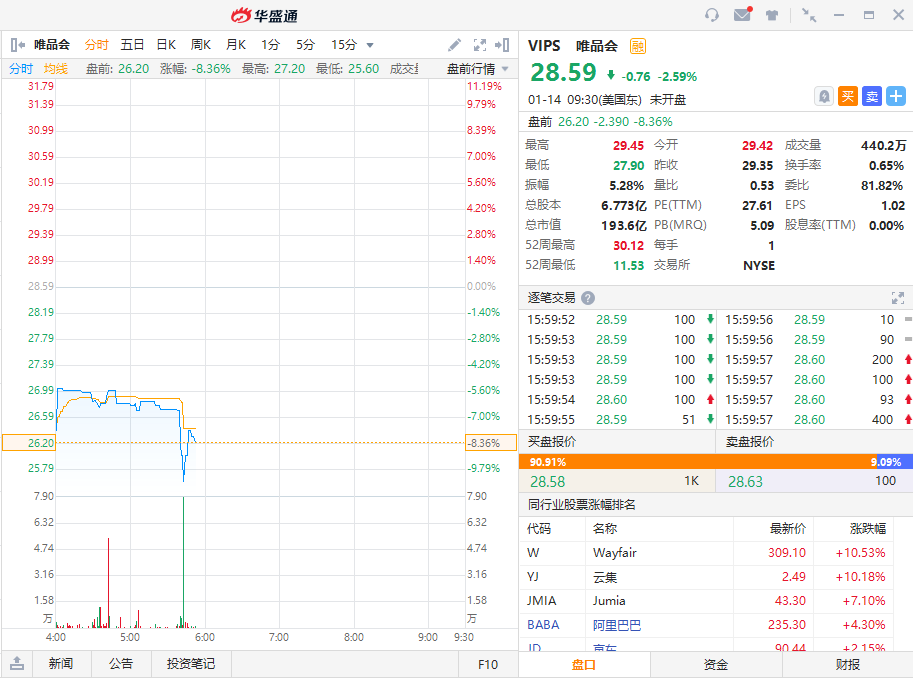This screenshot has width=913, height=678.
Task: Click the share icon beside 新闻
Action: click(17, 663)
